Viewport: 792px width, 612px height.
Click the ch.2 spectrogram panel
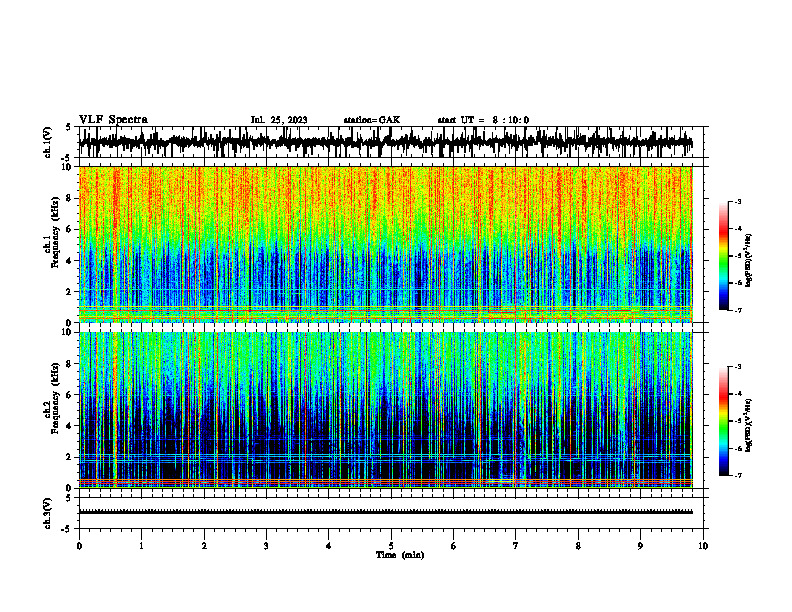tap(385, 410)
